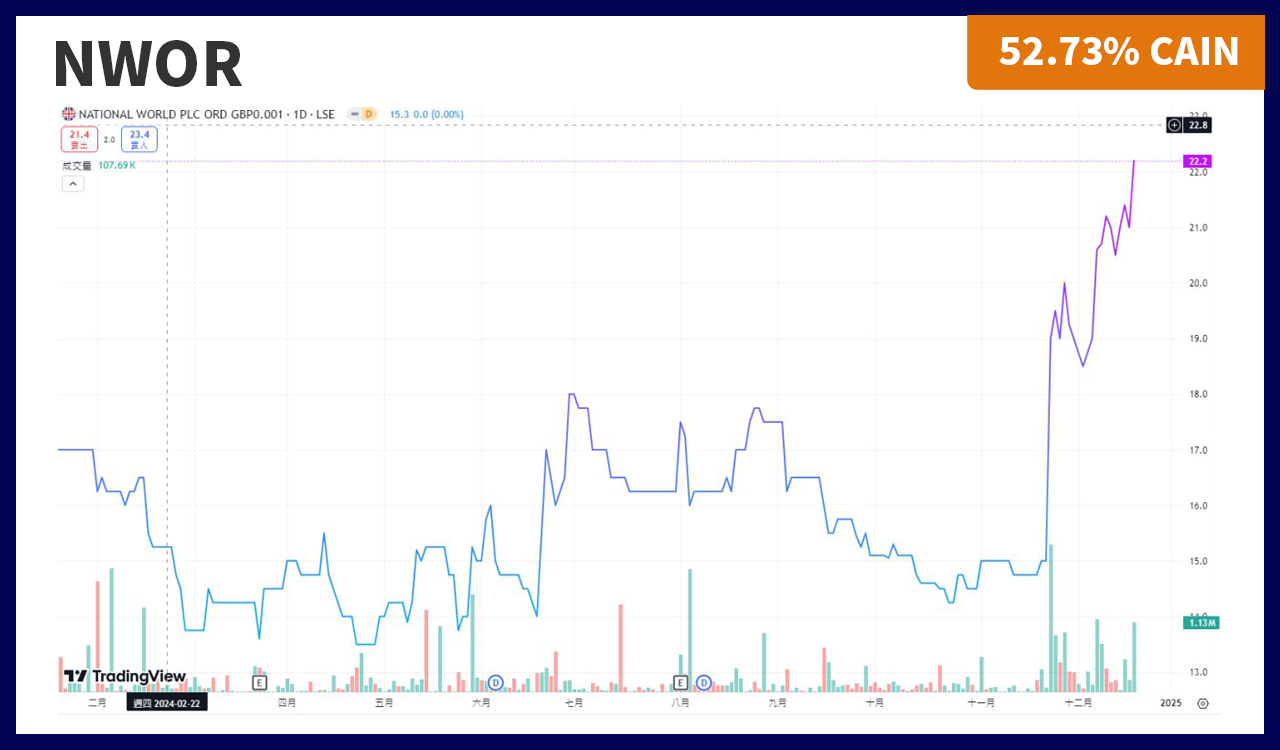Click the 十二月 time axis label
This screenshot has height=750, width=1280.
1078,703
